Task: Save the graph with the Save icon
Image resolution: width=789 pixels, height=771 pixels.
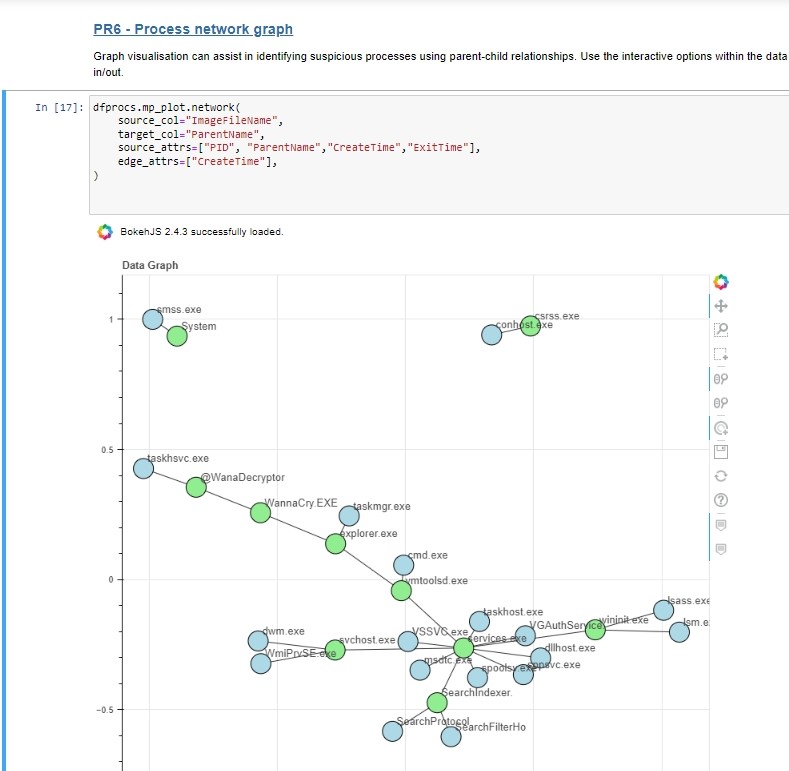Action: coord(721,452)
